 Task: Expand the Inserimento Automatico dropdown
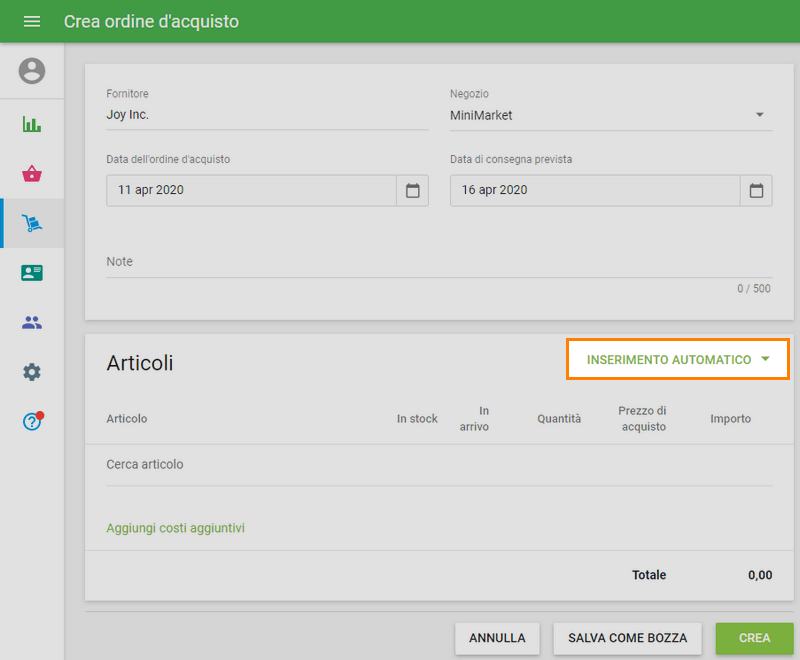click(678, 359)
